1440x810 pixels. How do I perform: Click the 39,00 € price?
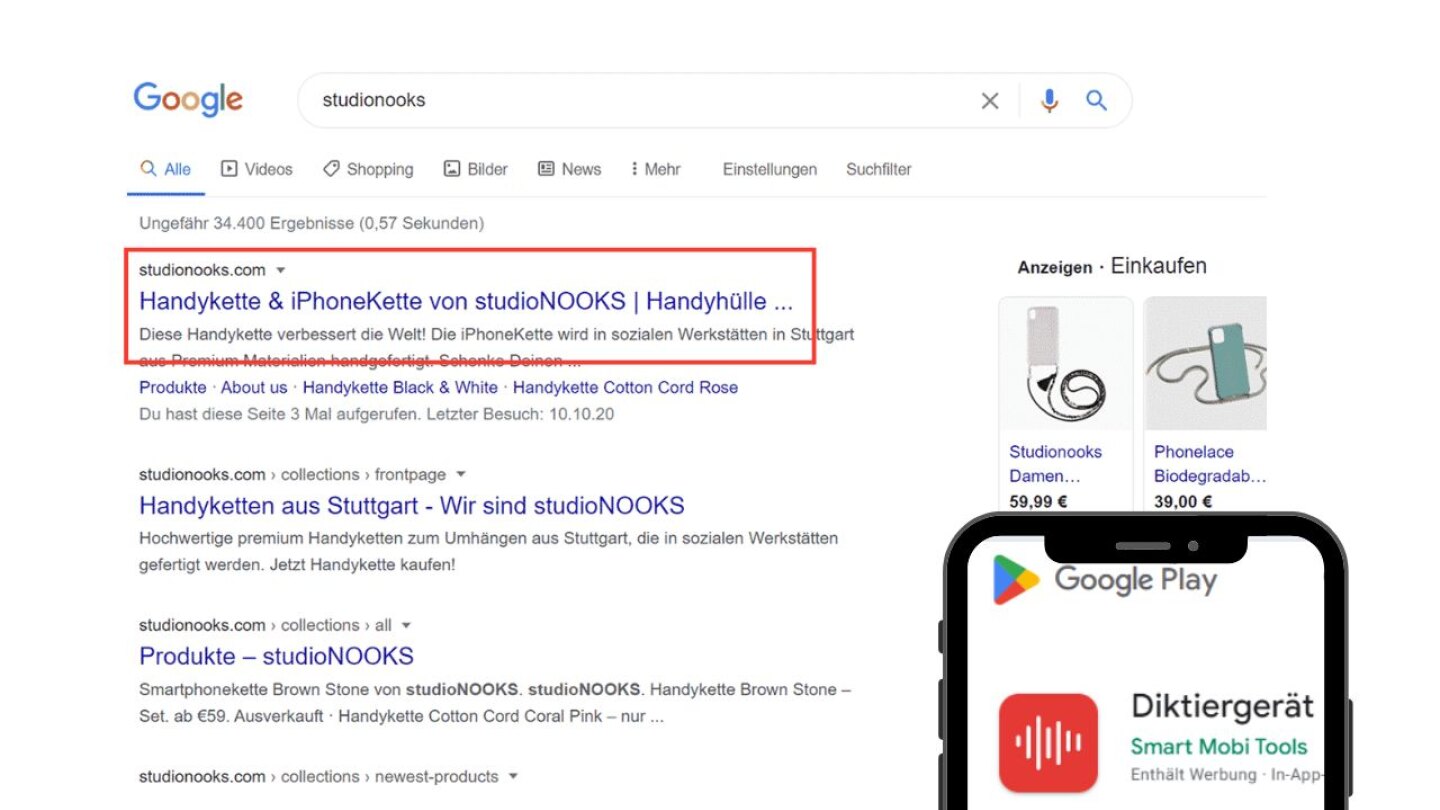1184,502
